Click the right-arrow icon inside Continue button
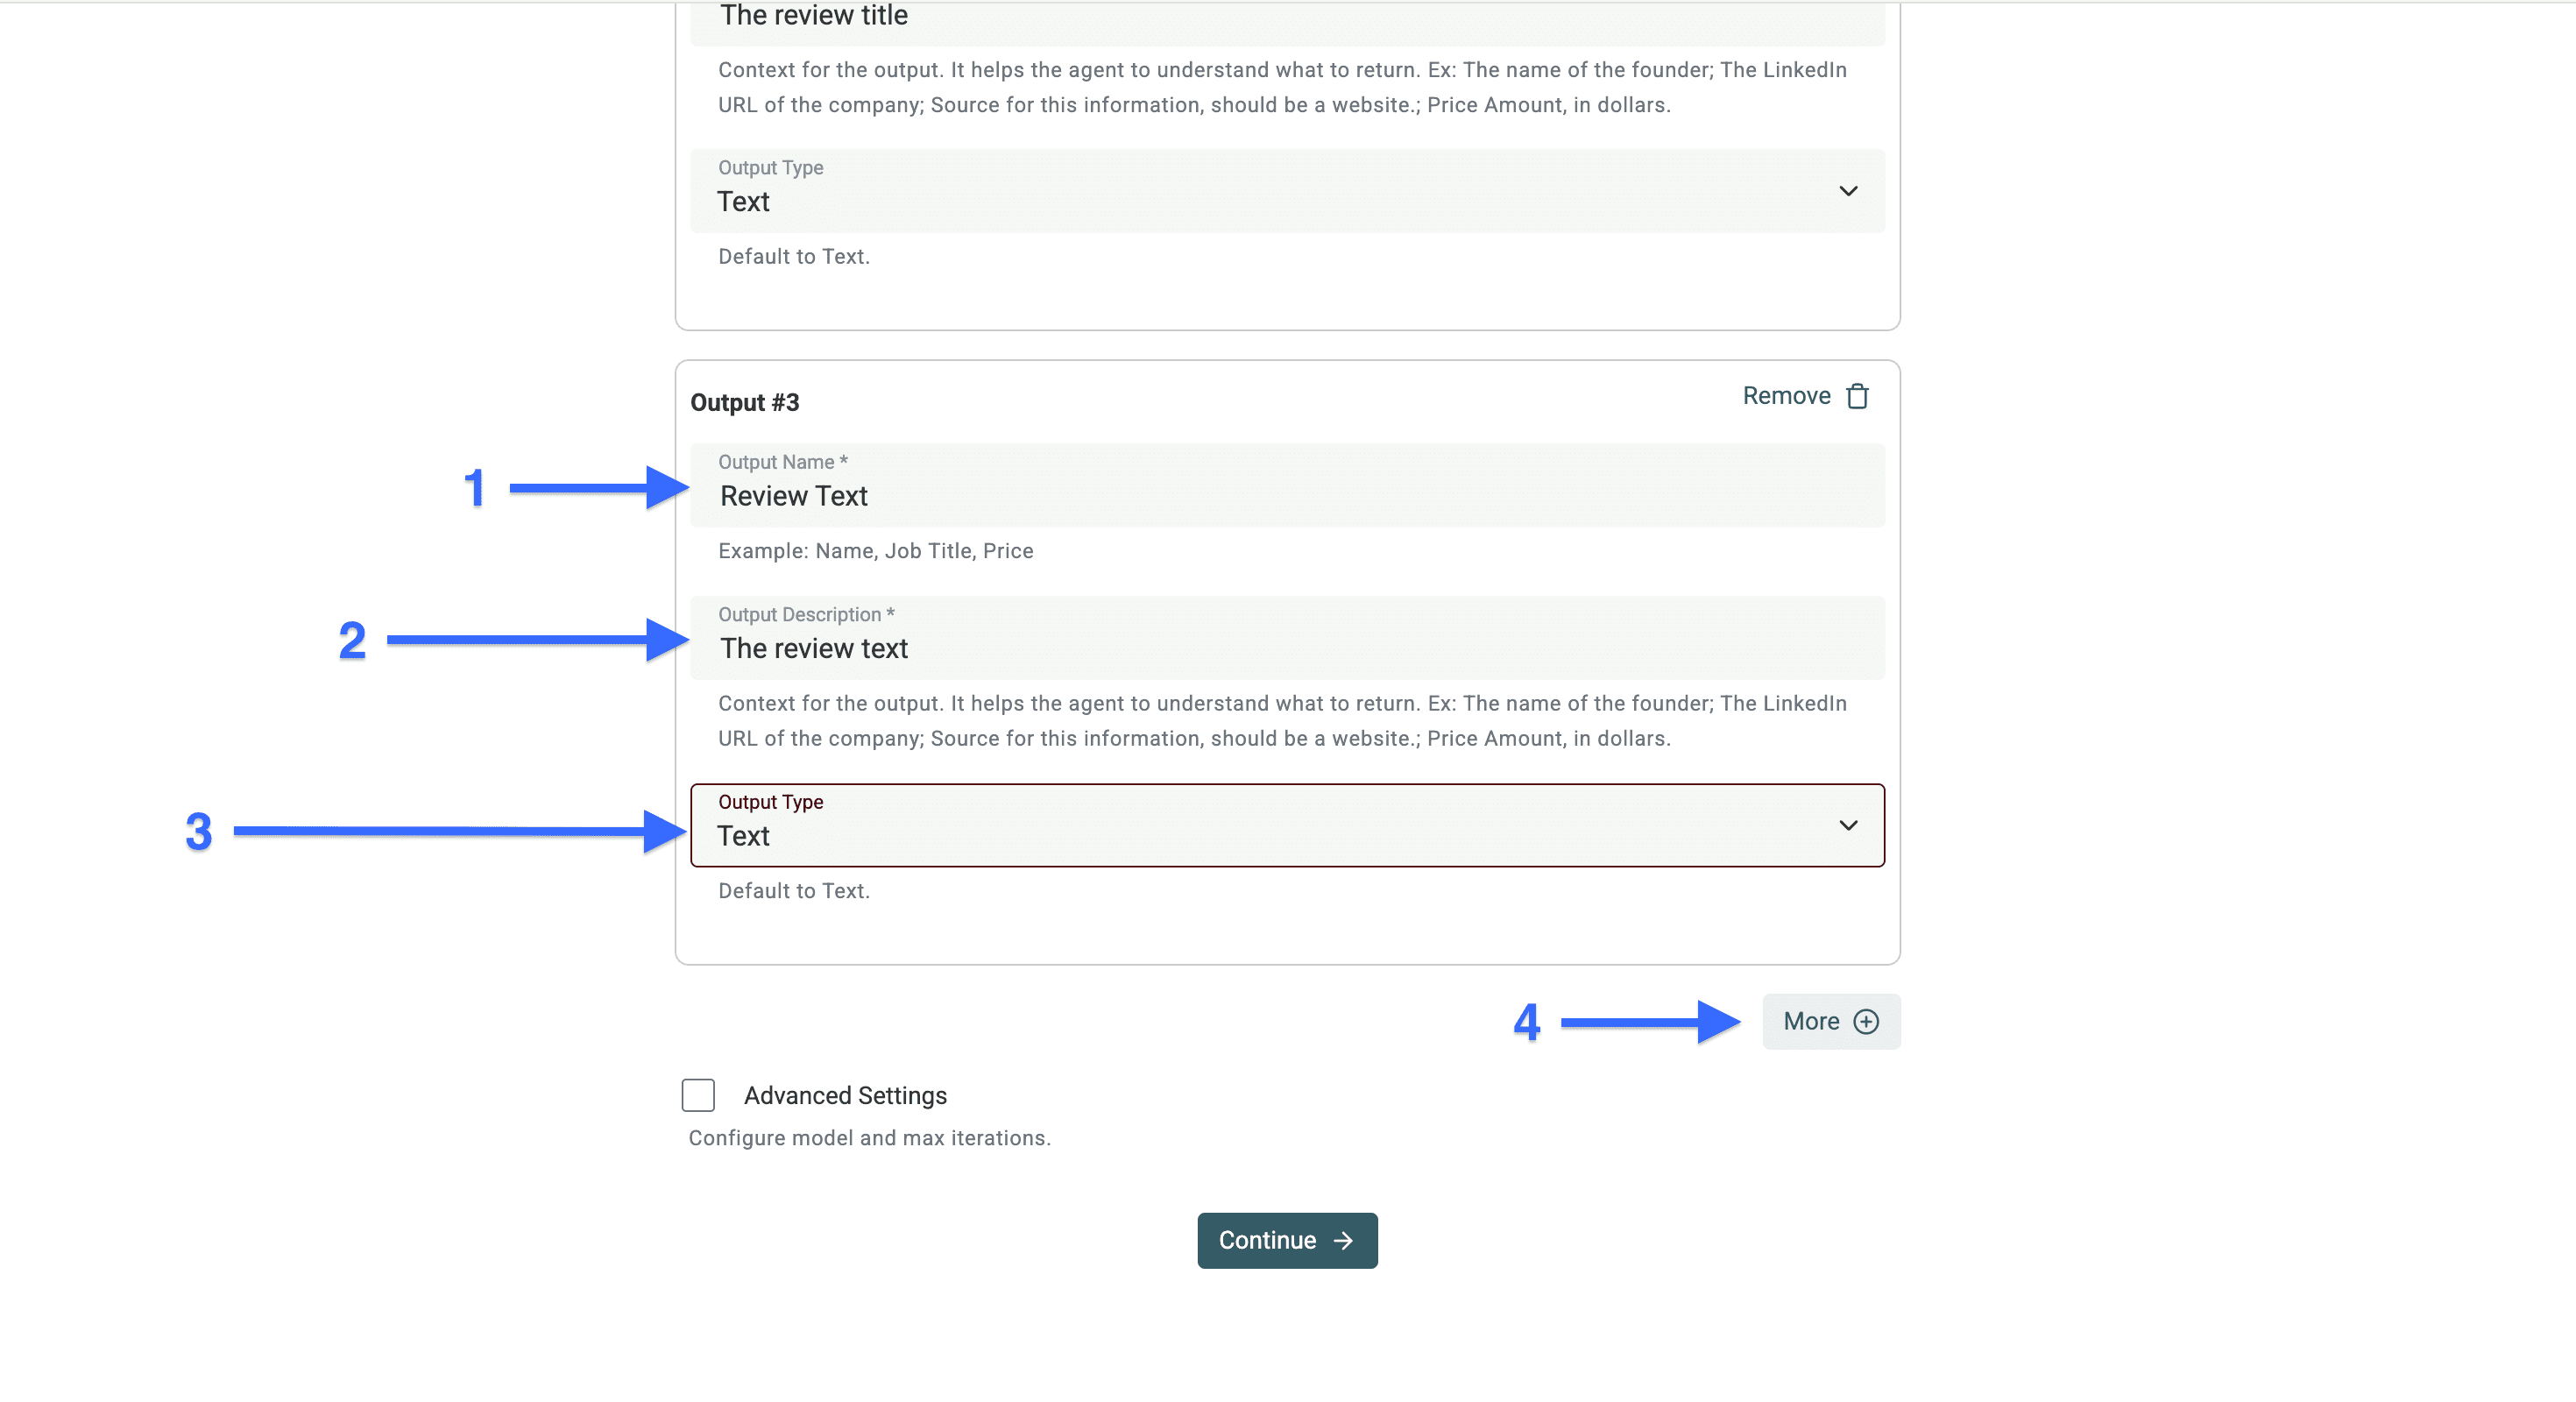Image resolution: width=2576 pixels, height=1402 pixels. 1343,1240
